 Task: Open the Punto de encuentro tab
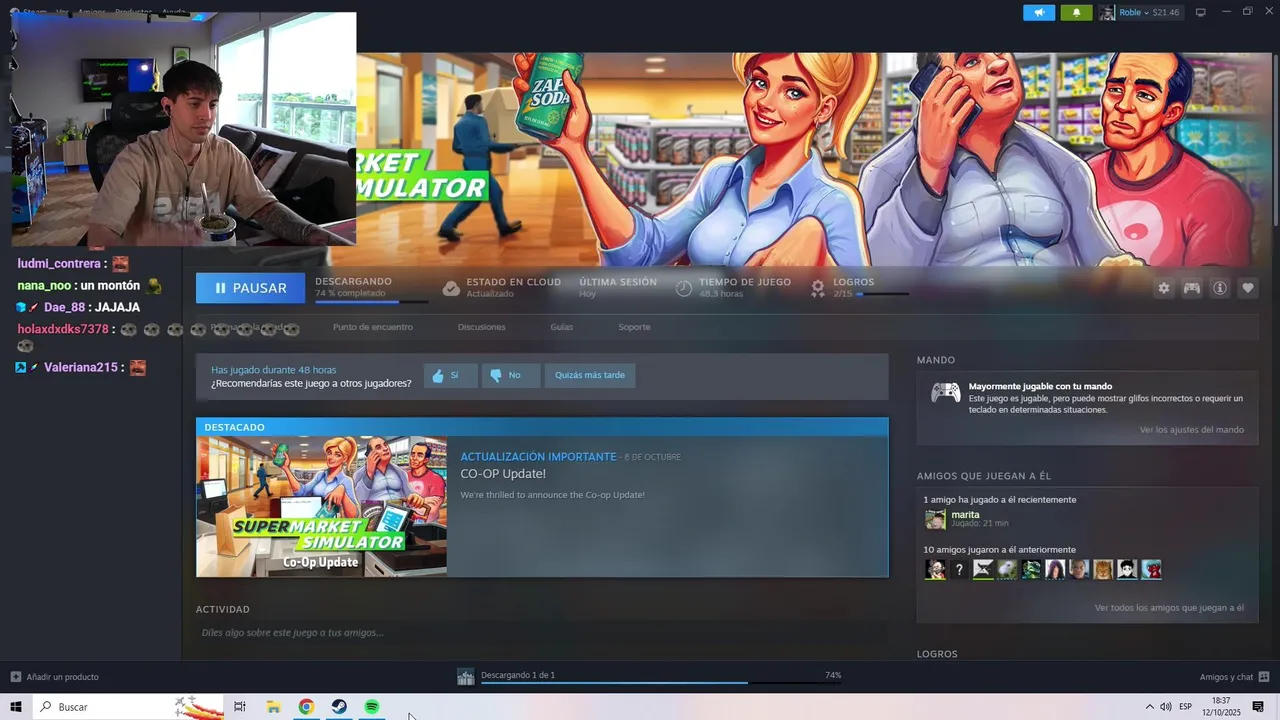(373, 327)
